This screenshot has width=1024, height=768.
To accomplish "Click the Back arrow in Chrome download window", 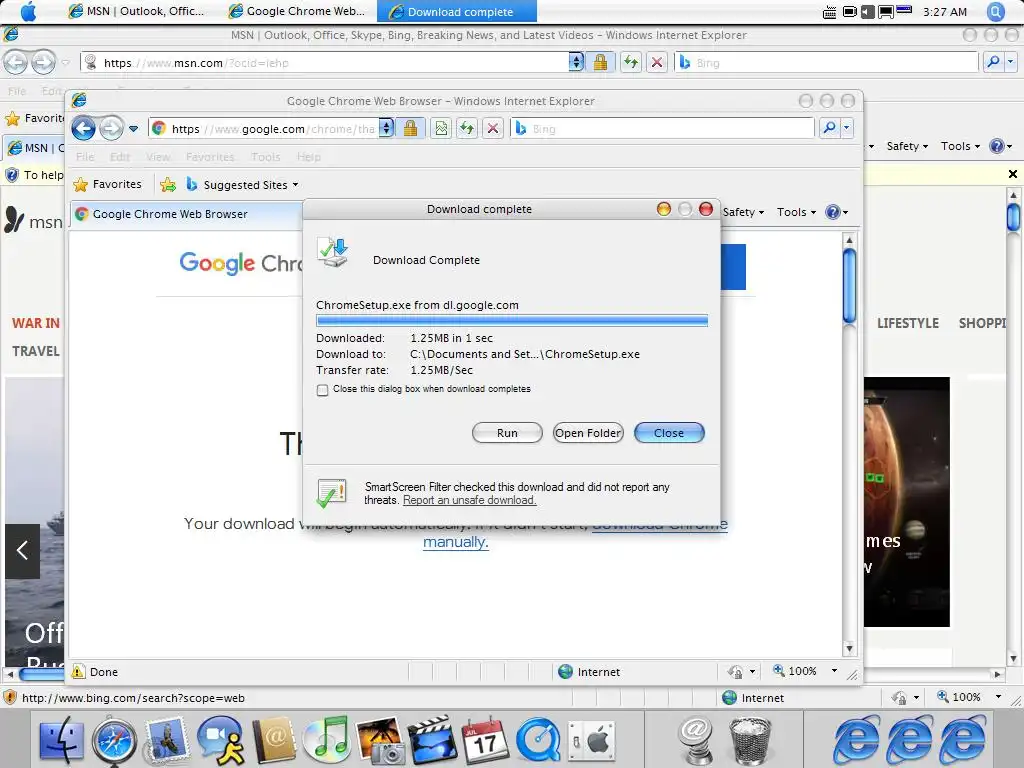I will pyautogui.click(x=84, y=128).
